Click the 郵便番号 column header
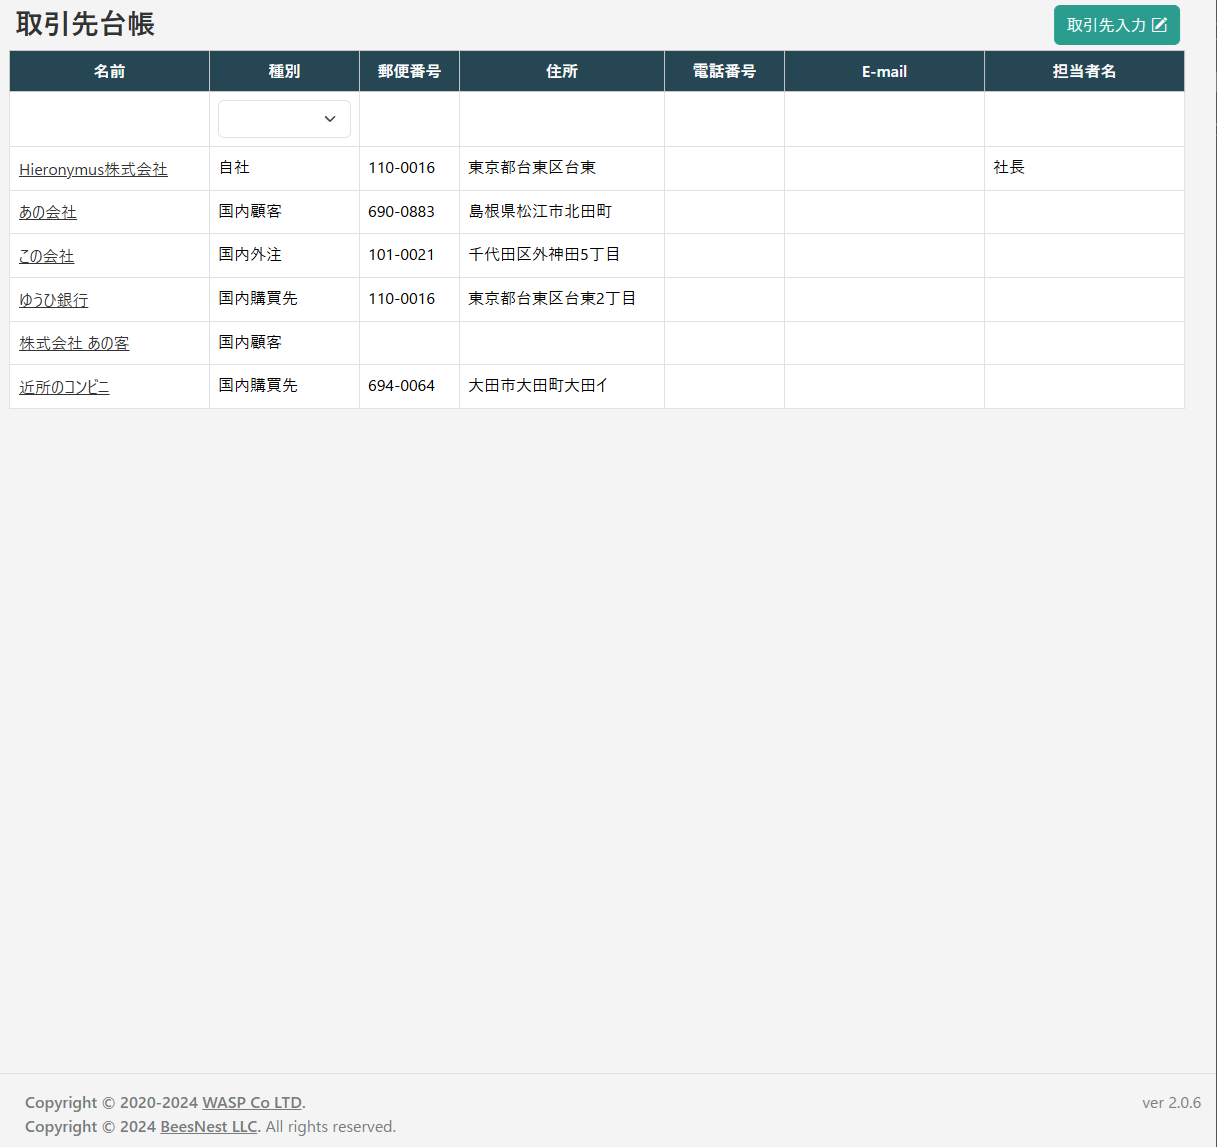This screenshot has height=1147, width=1217. click(x=409, y=71)
